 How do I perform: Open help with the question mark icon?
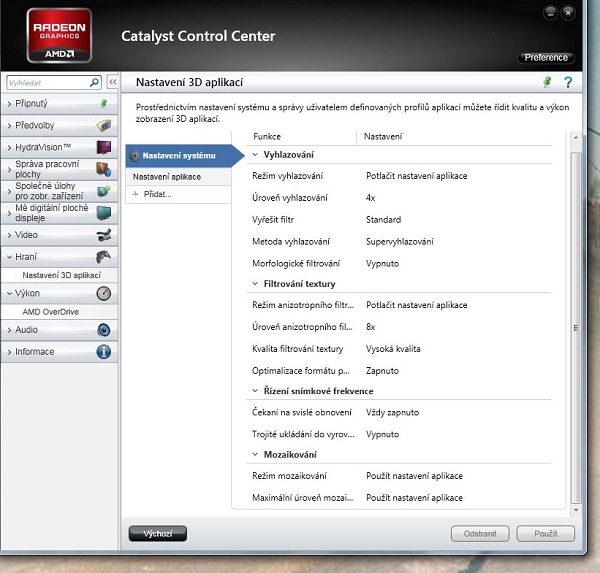pyautogui.click(x=567, y=82)
